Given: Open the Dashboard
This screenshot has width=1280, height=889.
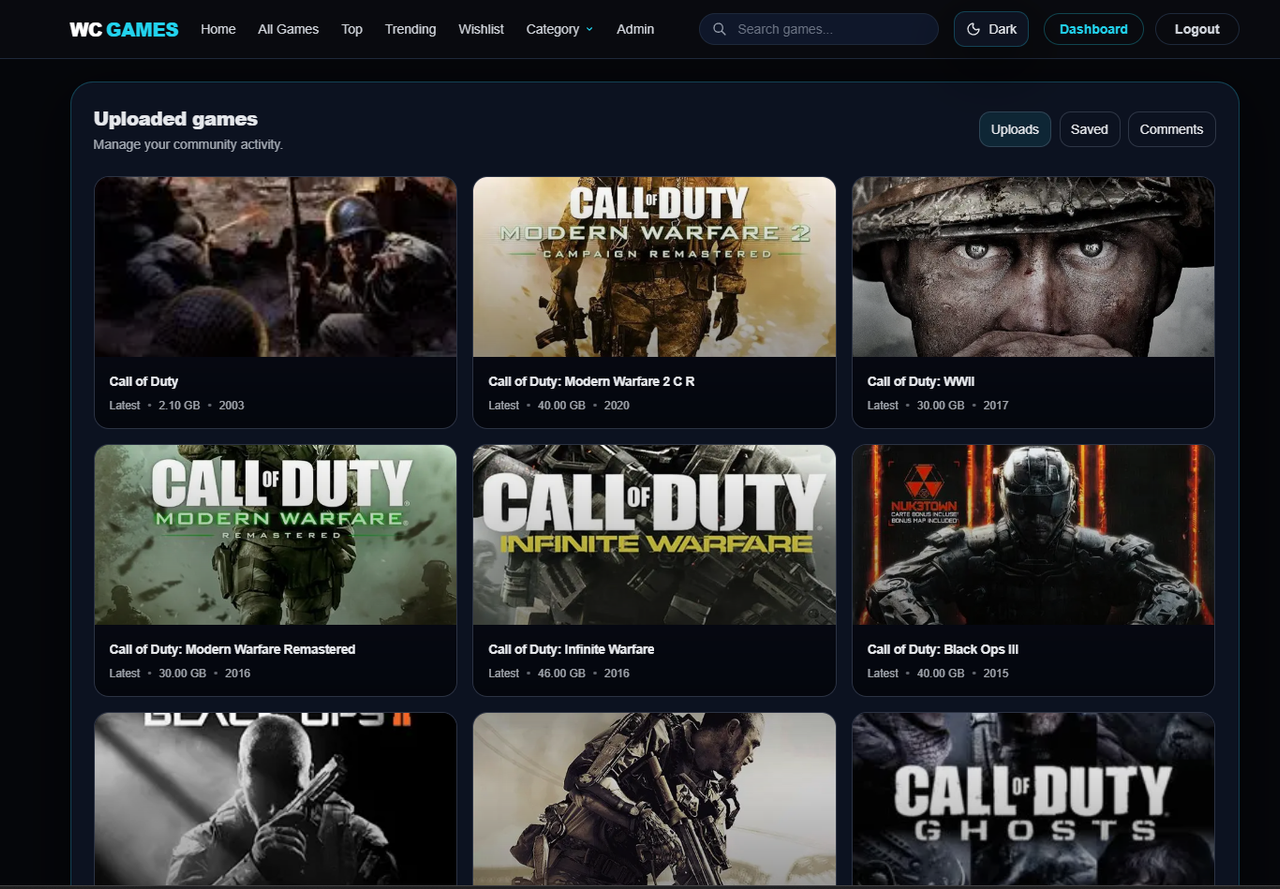Looking at the screenshot, I should click(1093, 29).
